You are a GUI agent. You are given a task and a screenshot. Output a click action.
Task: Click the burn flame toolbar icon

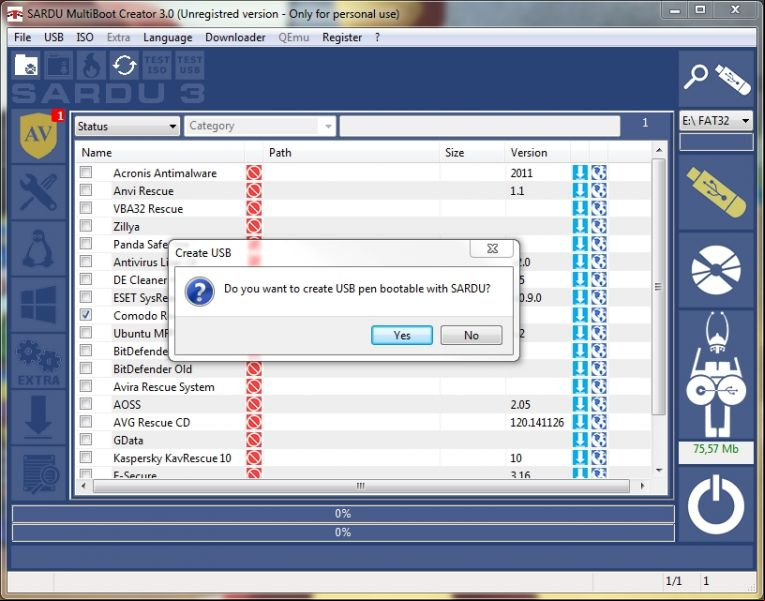point(91,65)
